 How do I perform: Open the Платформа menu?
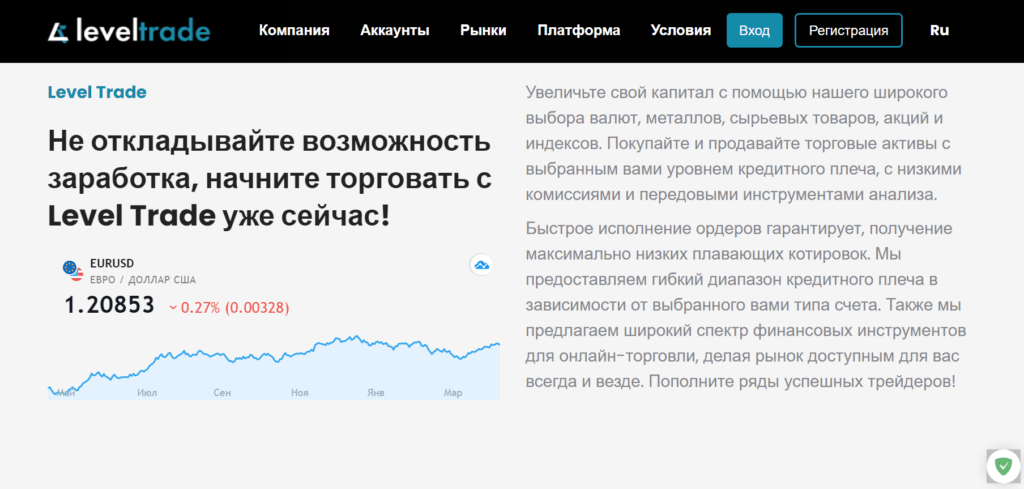pos(579,31)
